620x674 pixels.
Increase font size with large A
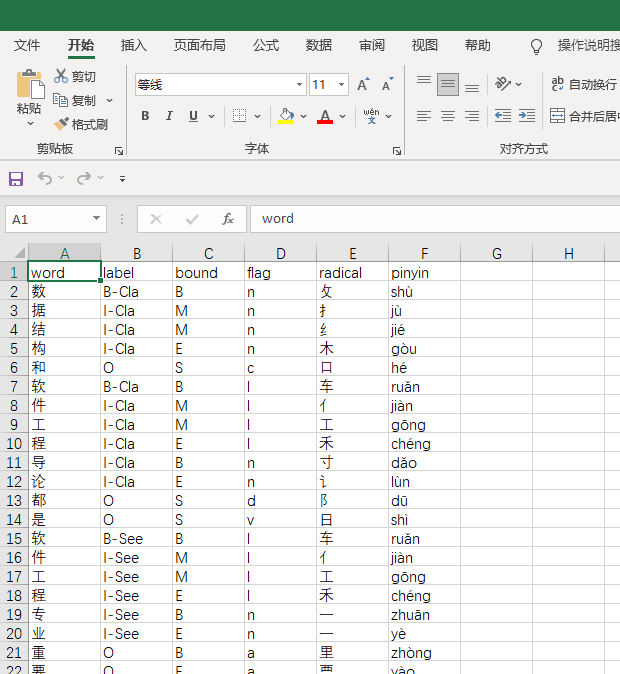click(363, 85)
